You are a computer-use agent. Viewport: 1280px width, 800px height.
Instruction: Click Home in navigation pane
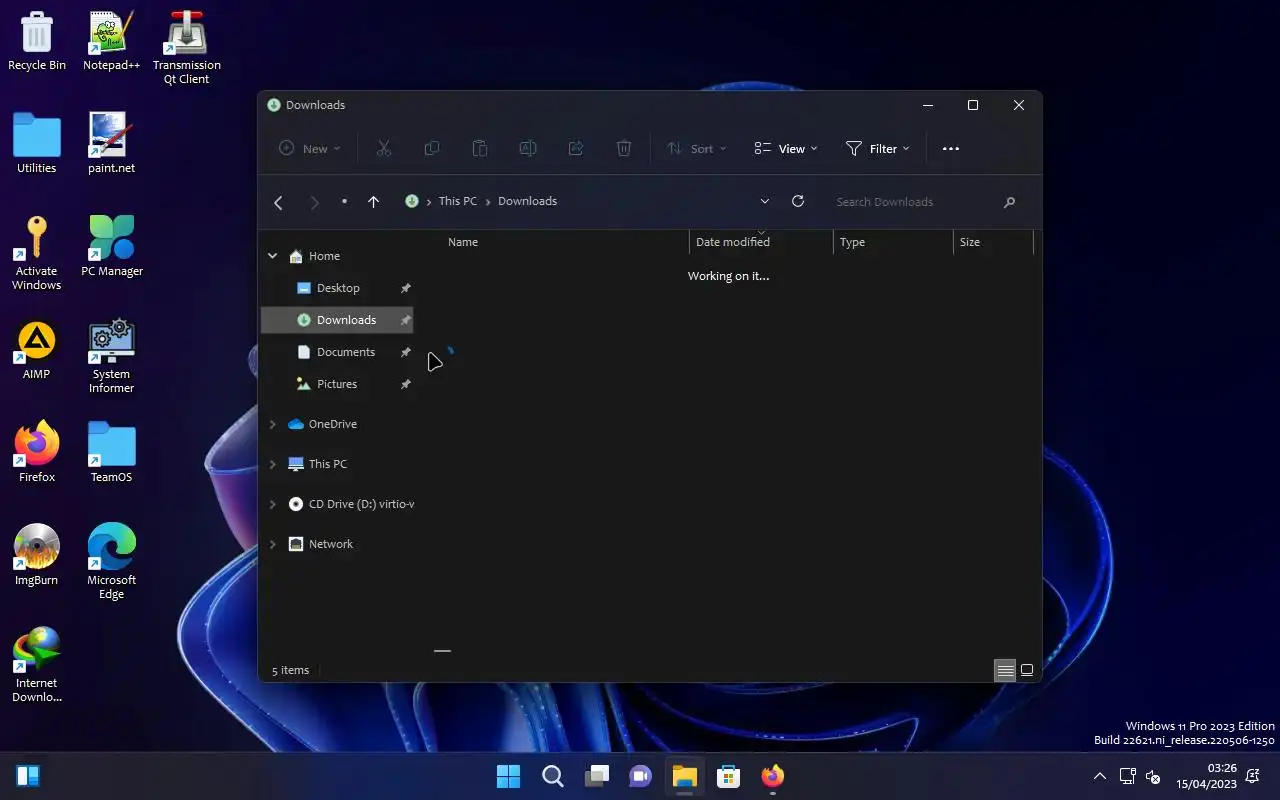[x=324, y=256]
